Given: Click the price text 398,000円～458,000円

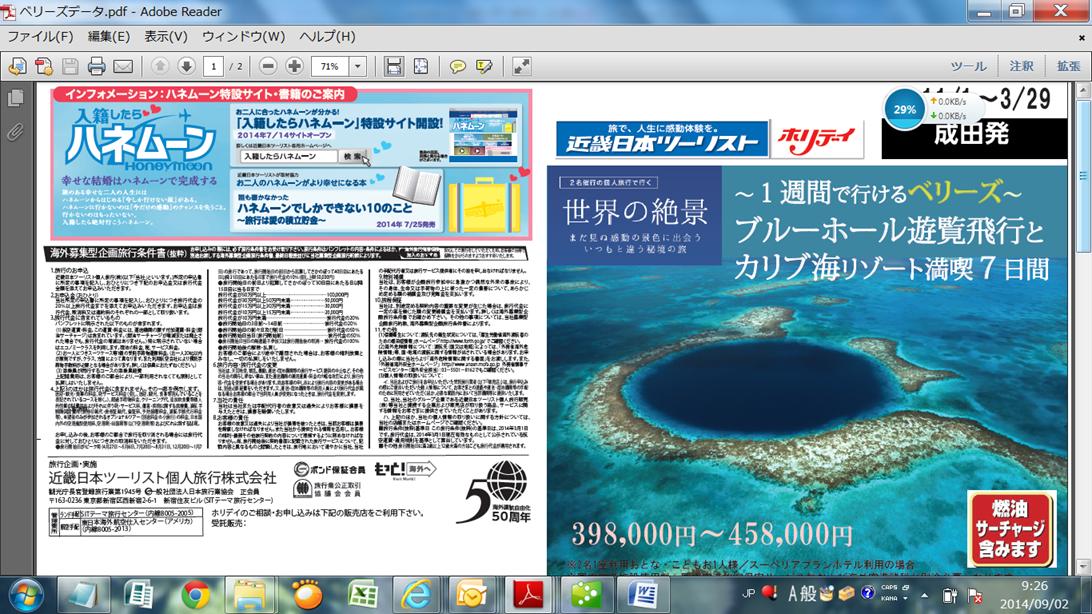Looking at the screenshot, I should [712, 535].
